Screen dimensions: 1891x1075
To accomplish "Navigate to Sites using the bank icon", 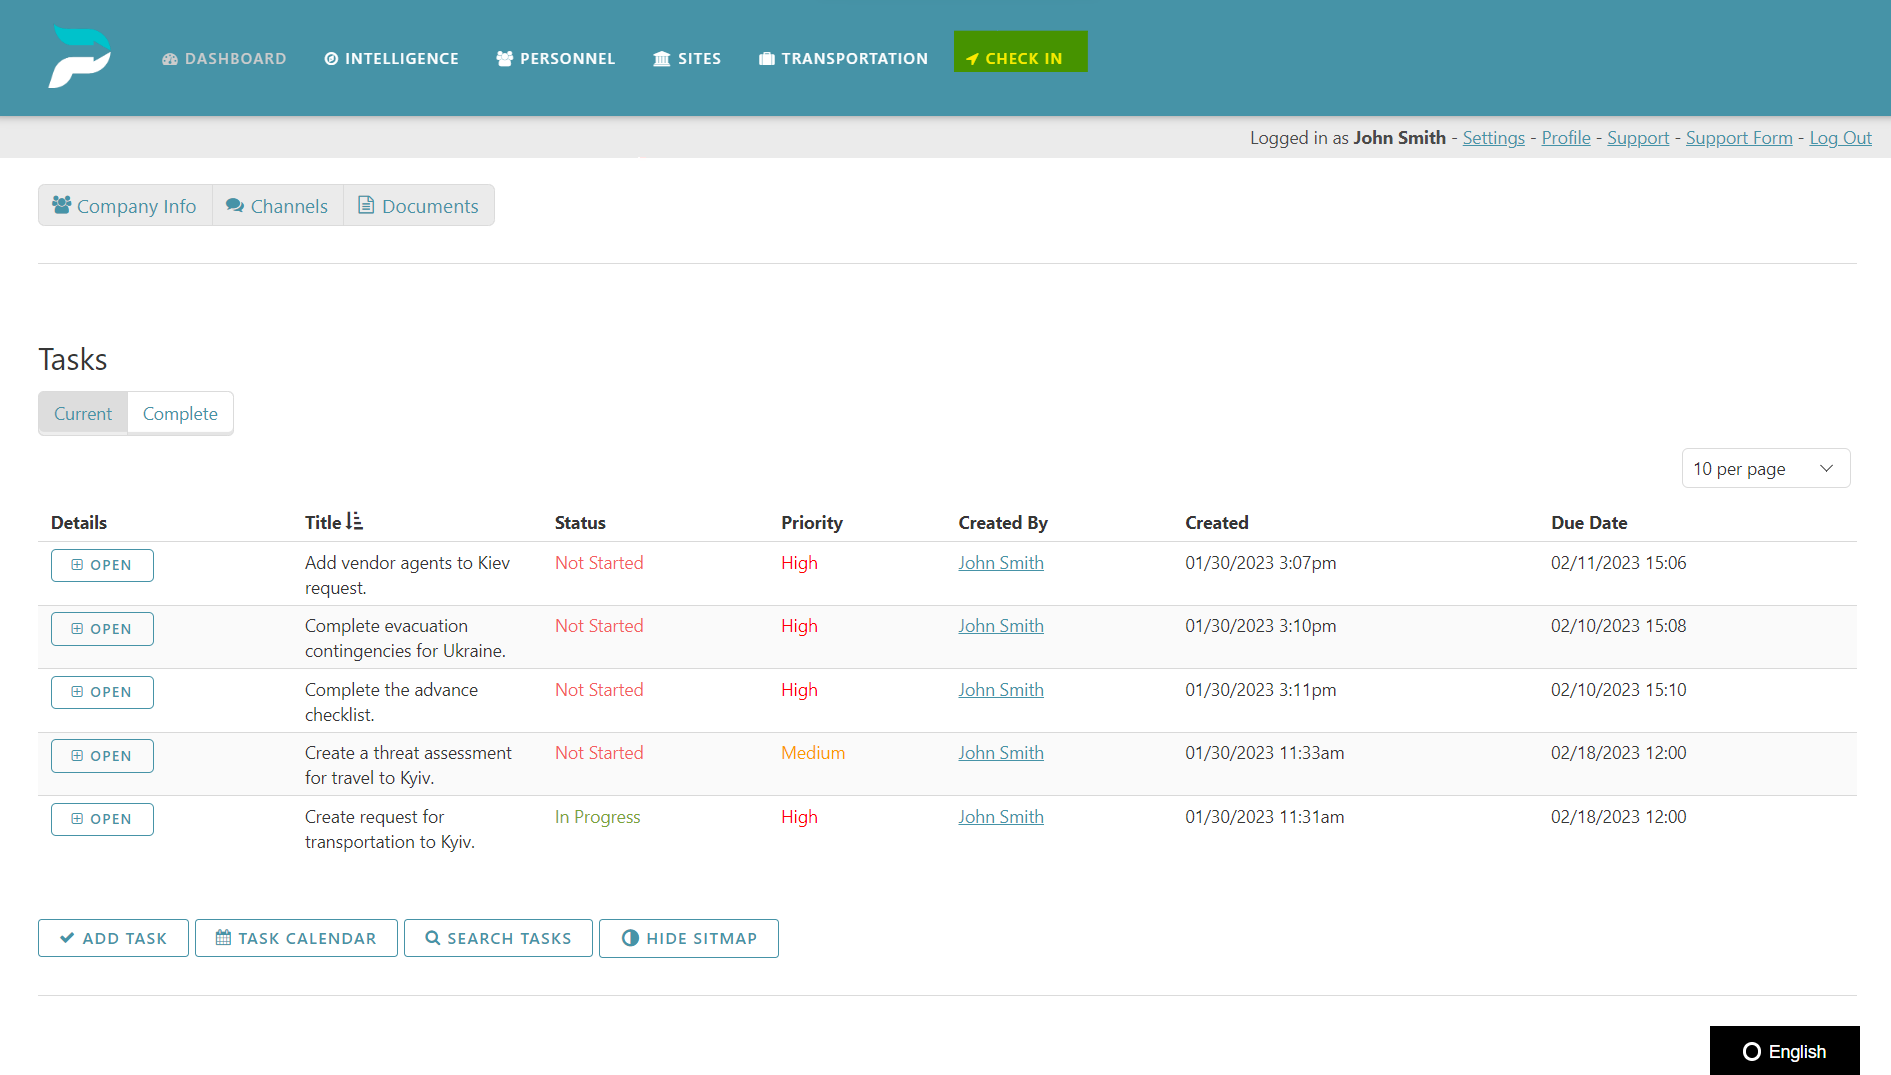I will point(661,58).
